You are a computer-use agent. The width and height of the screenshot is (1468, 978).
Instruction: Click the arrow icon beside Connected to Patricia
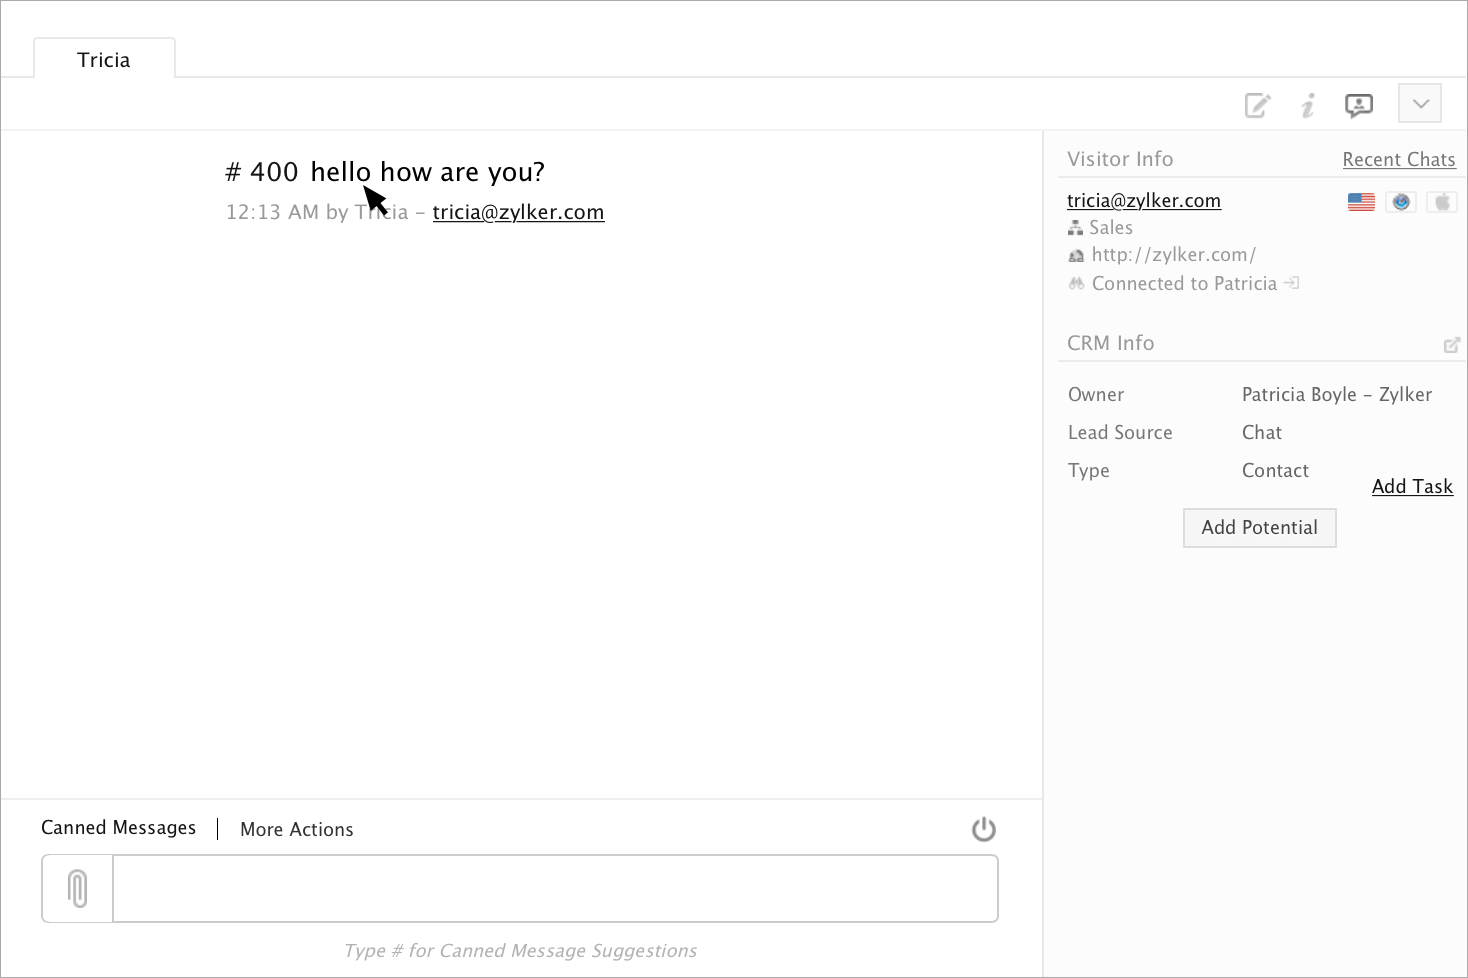1292,283
